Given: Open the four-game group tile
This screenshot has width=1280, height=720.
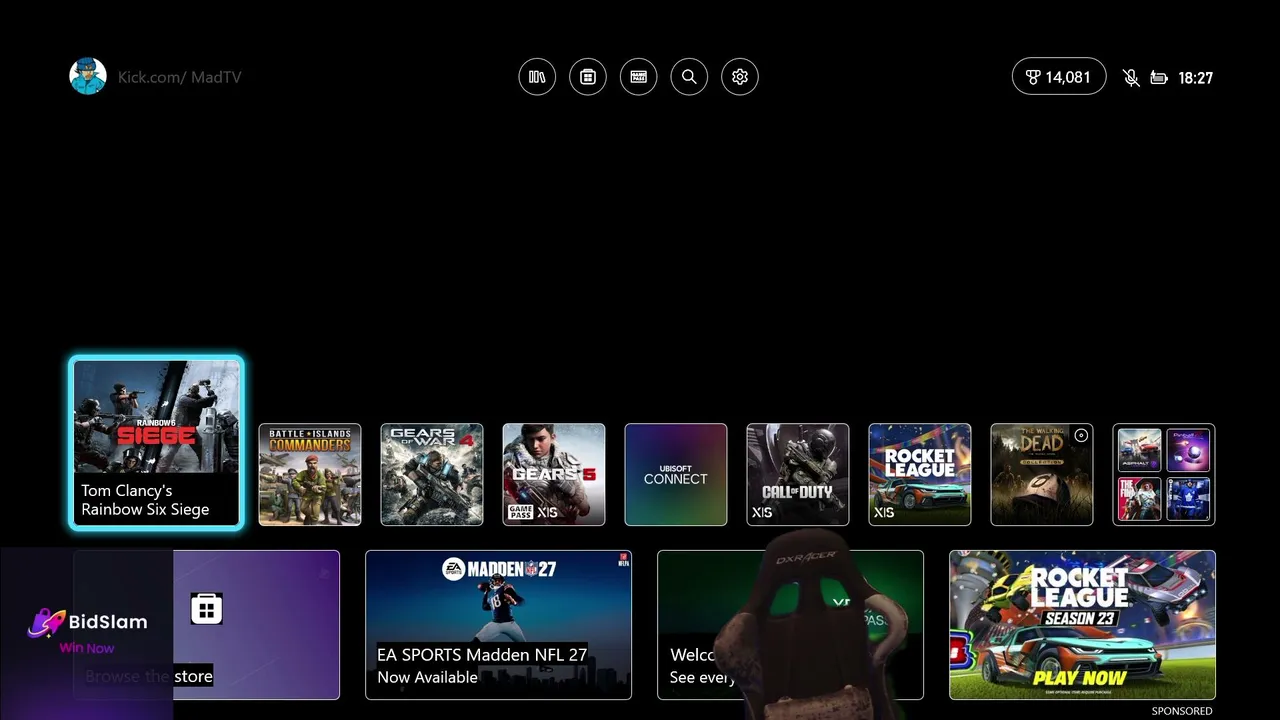Looking at the screenshot, I should click(x=1164, y=474).
